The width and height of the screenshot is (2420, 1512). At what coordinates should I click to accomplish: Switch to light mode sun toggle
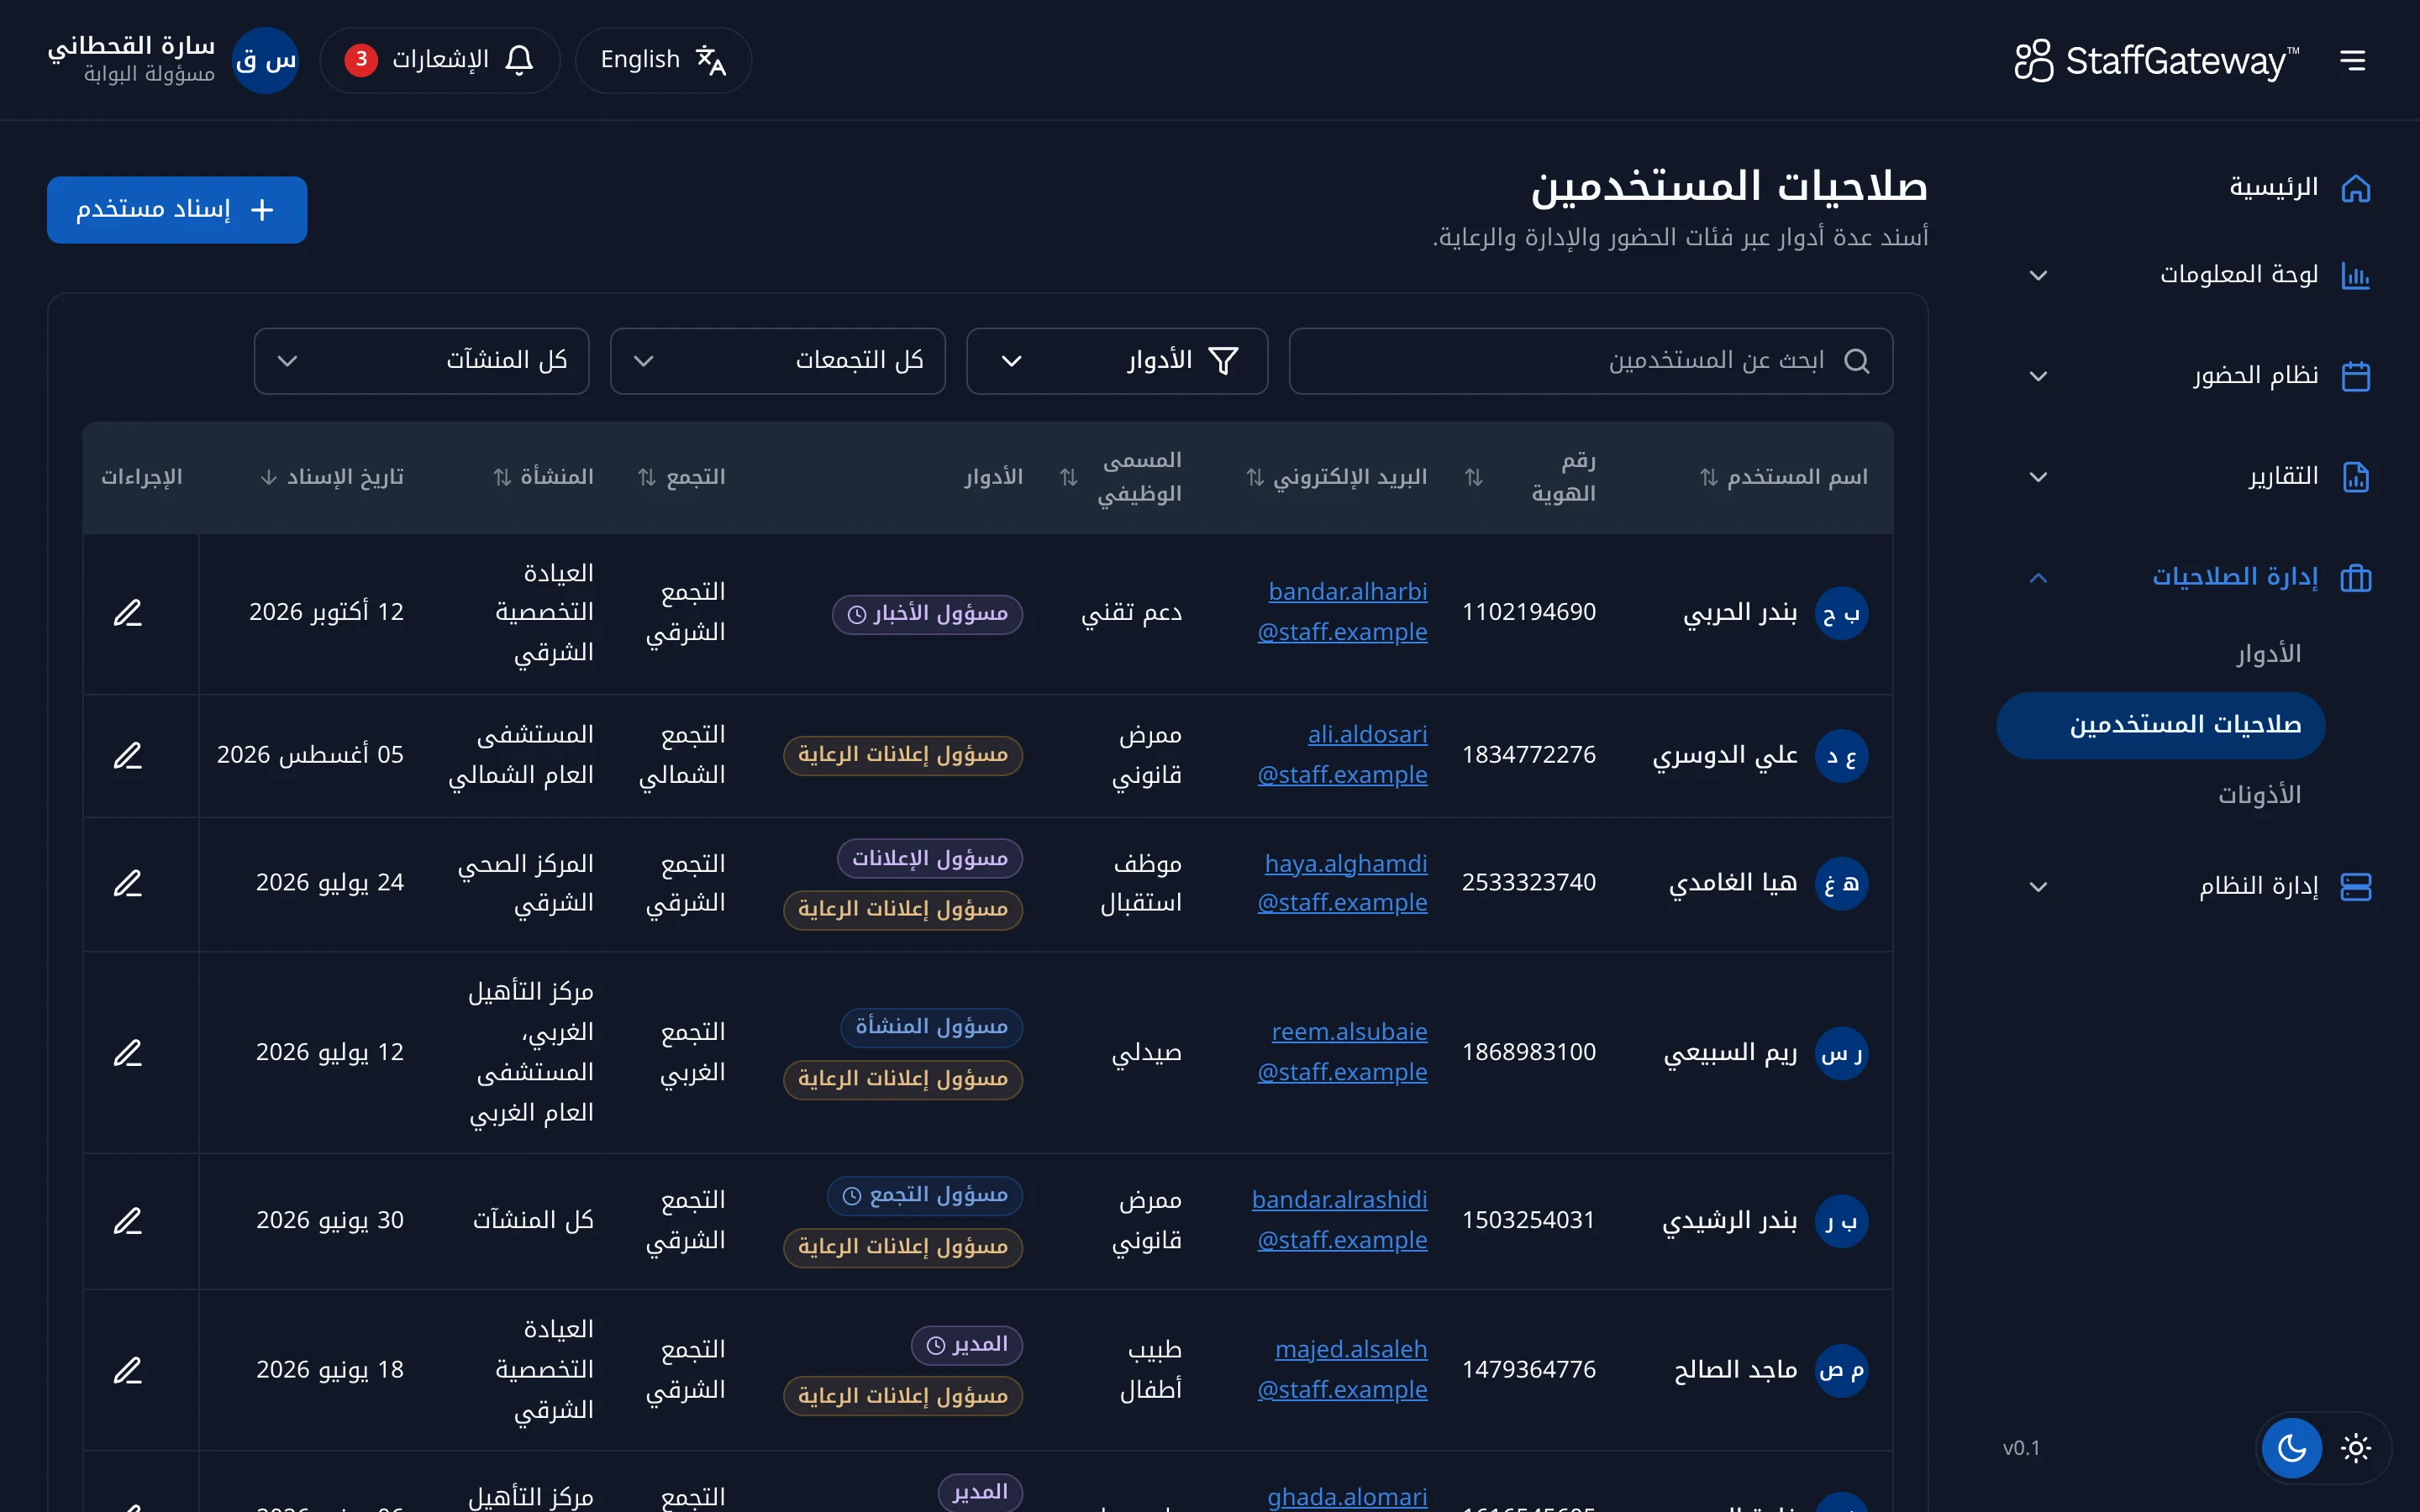point(2356,1447)
